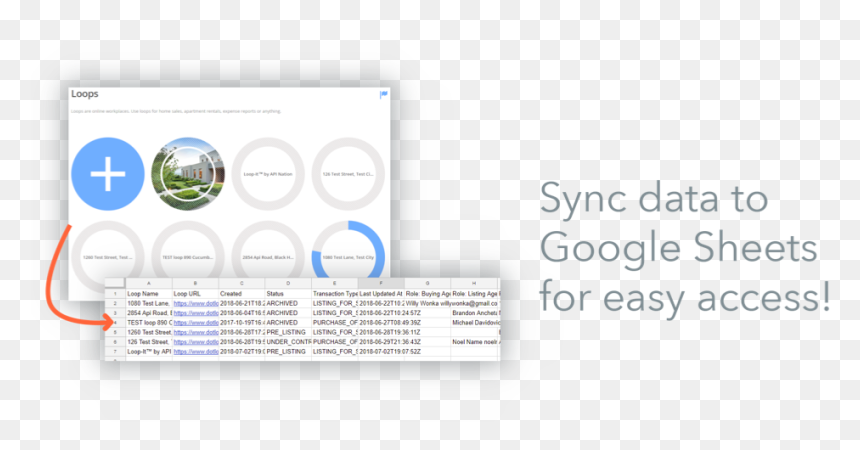Select the Loops panel heading text
Screen dimensions: 860x450
coord(84,94)
